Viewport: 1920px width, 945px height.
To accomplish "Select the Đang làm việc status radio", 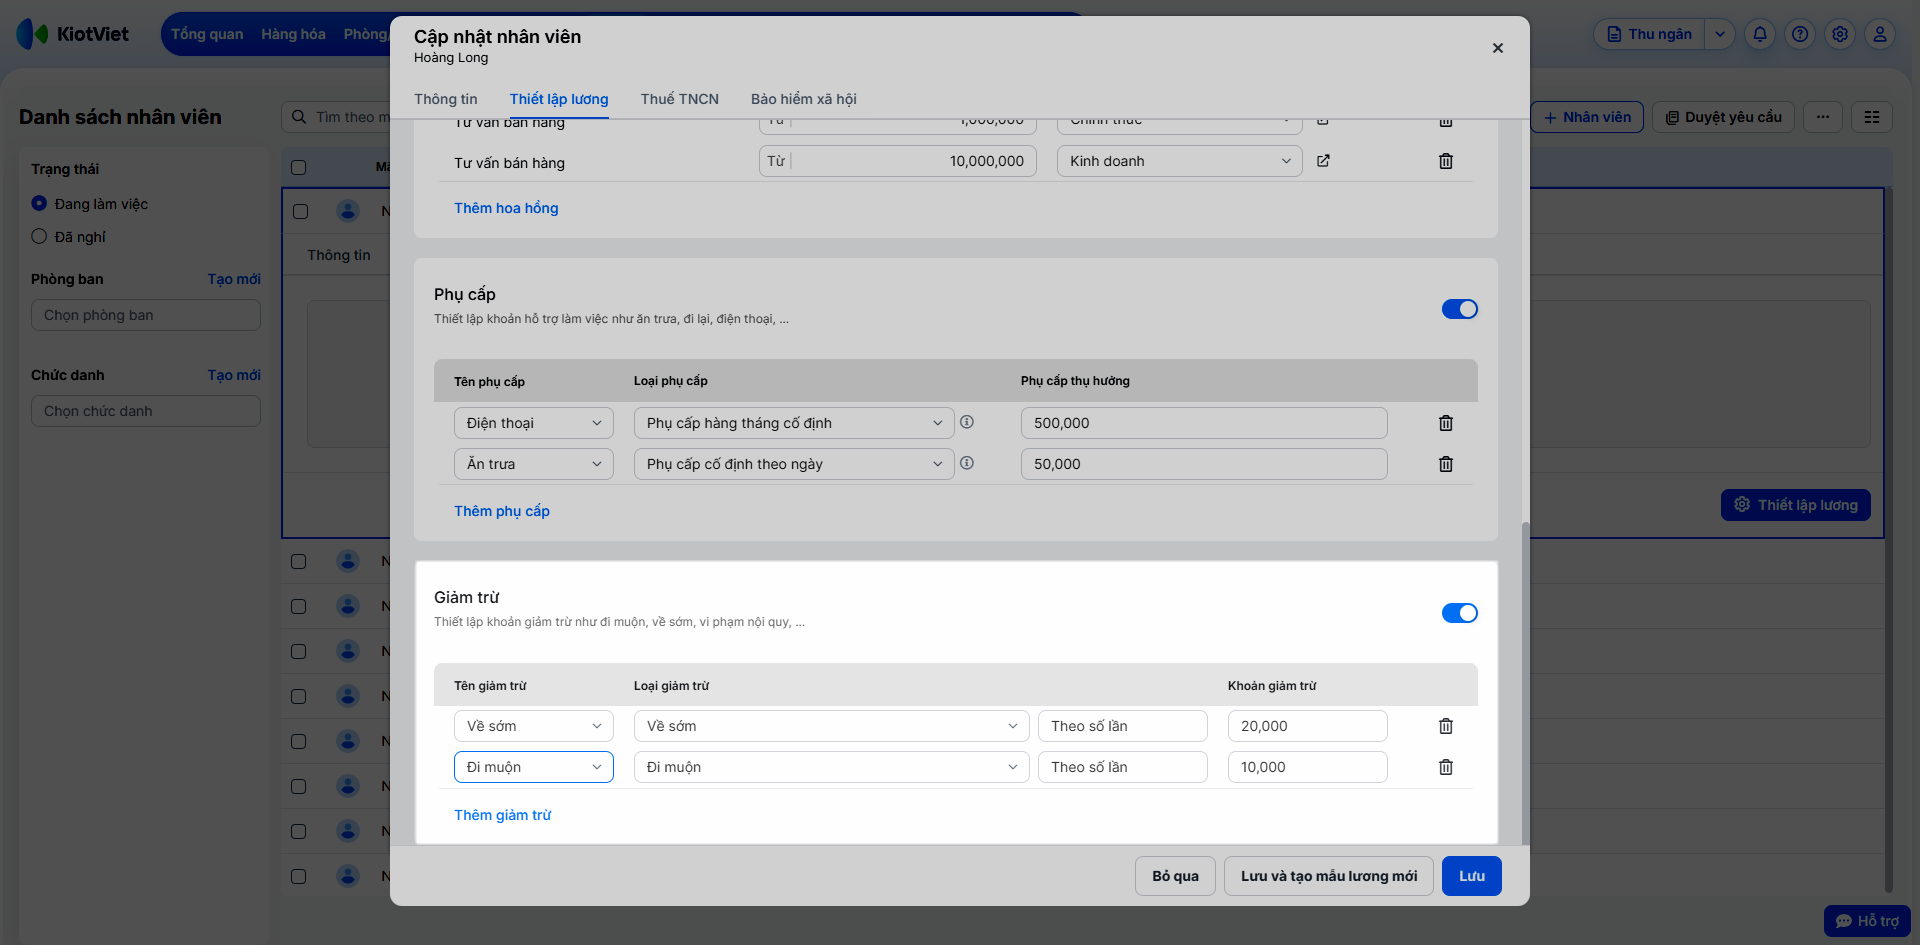I will 39,203.
